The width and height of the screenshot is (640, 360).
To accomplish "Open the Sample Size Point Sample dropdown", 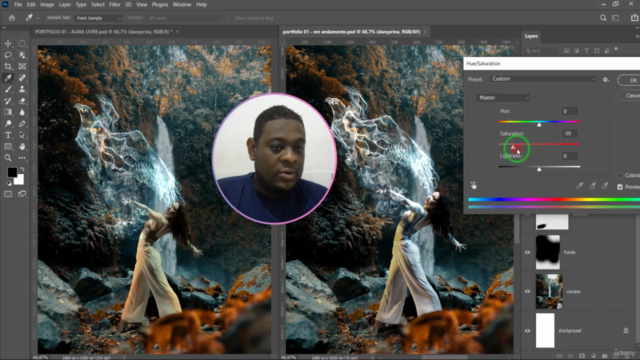I will coord(98,18).
